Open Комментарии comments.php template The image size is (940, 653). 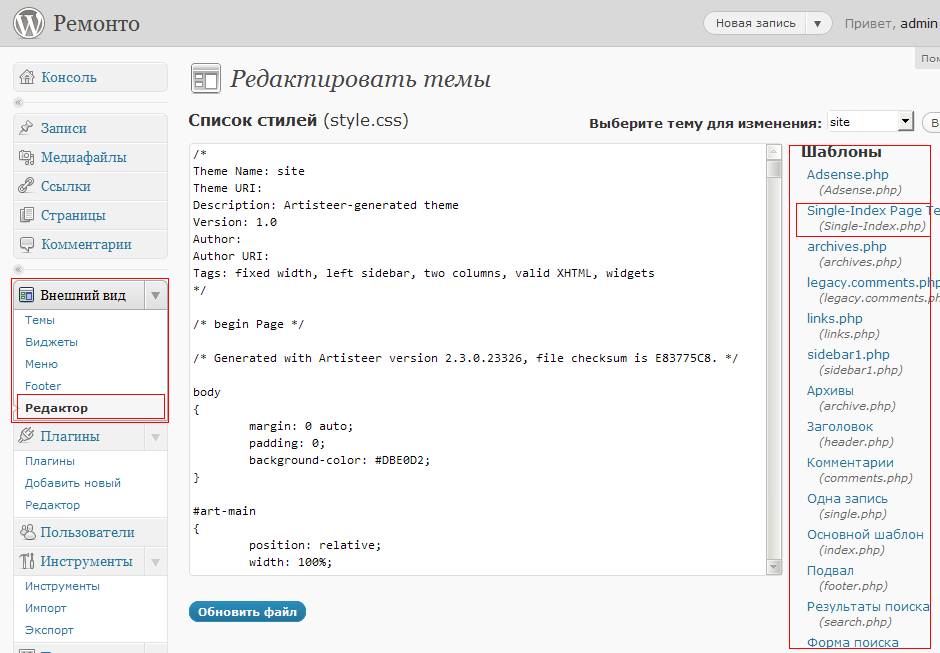pyautogui.click(x=850, y=462)
